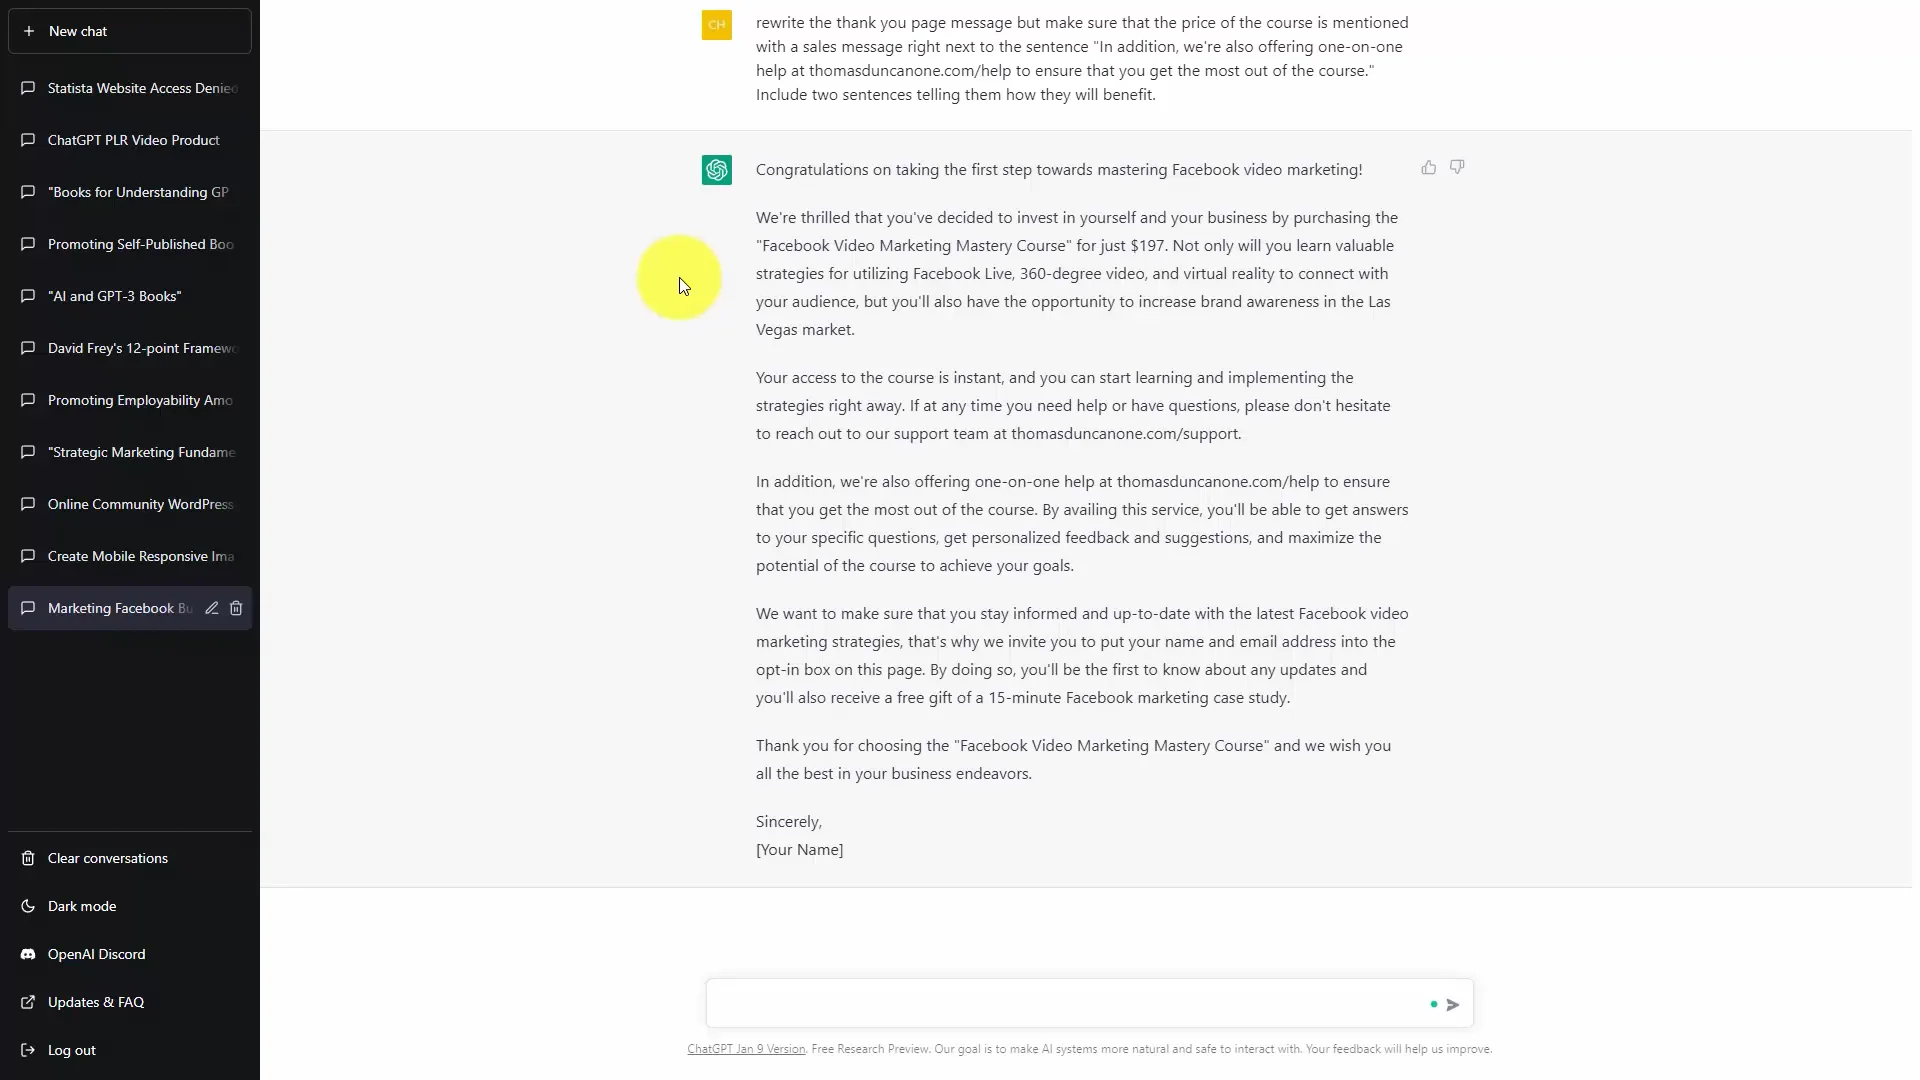Click the thumbs up icon on response
This screenshot has width=1920, height=1080.
1428,167
